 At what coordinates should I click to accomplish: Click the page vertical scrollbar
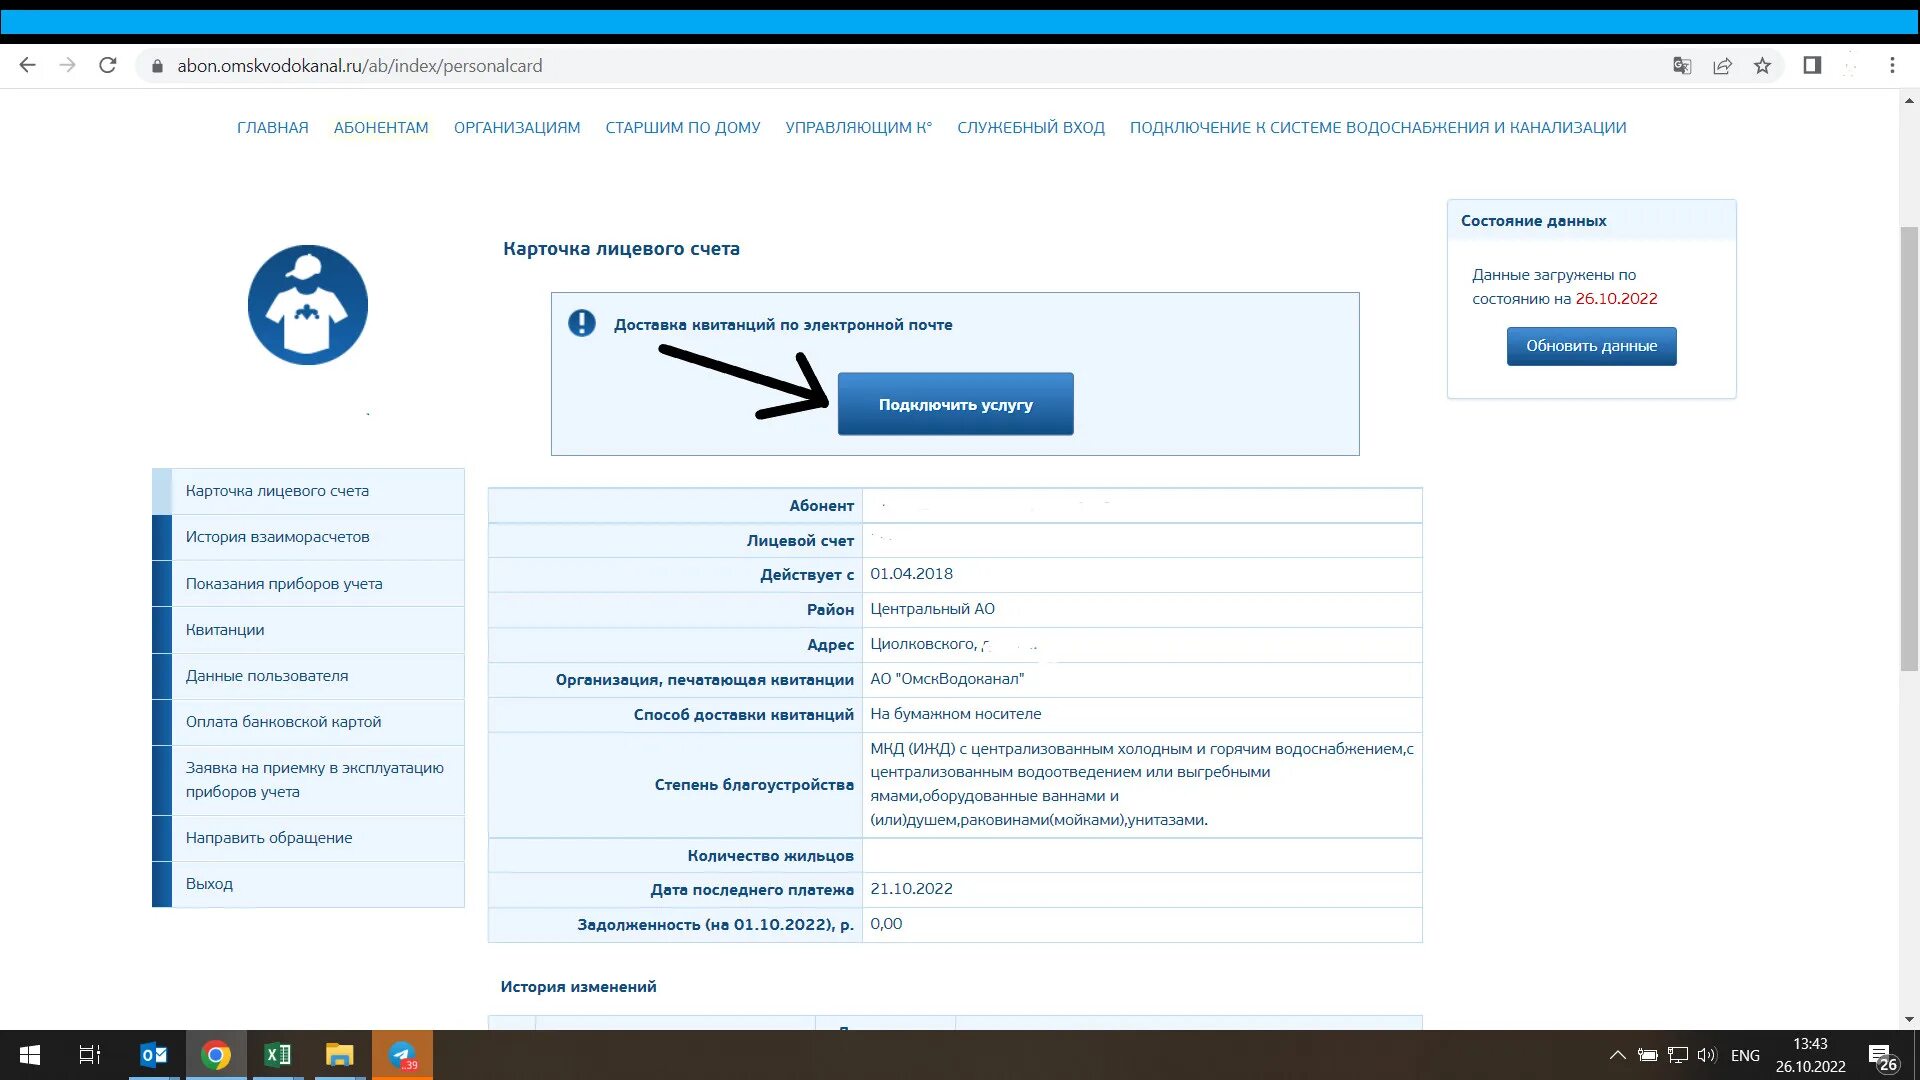point(1909,450)
